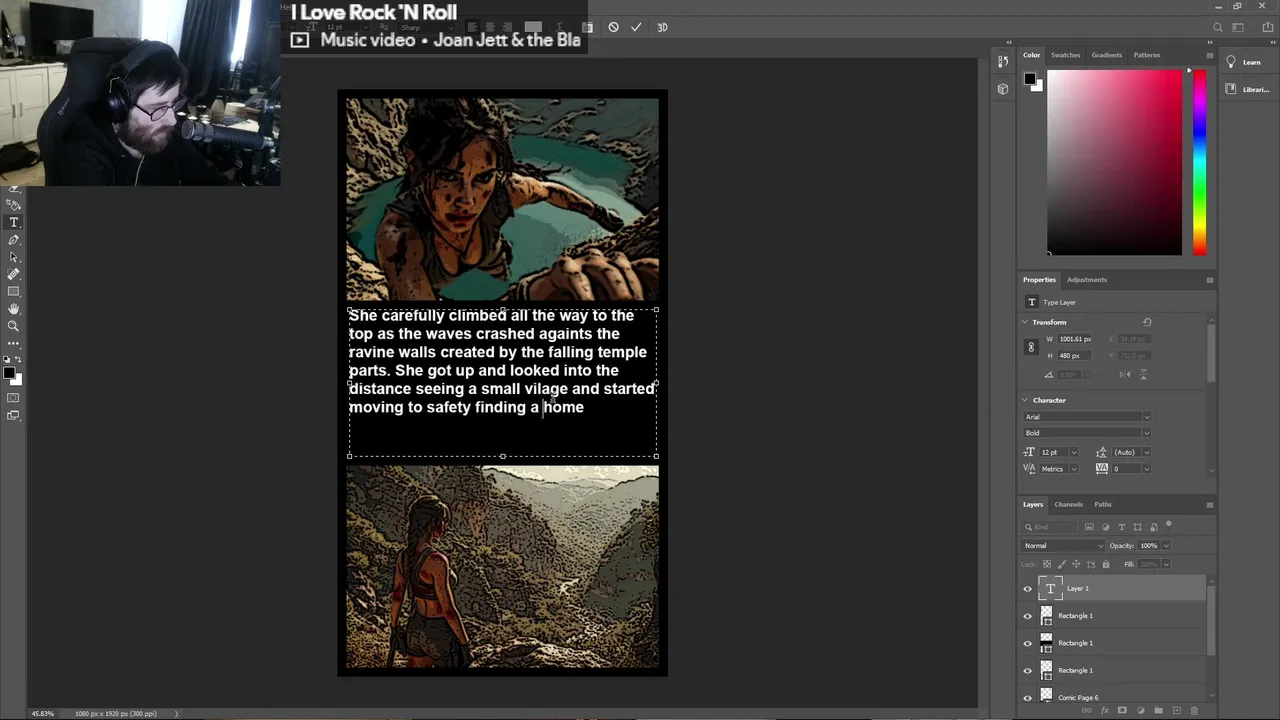This screenshot has height=720, width=1280.
Task: Click the reset transform icon in Properties
Action: 1147,322
